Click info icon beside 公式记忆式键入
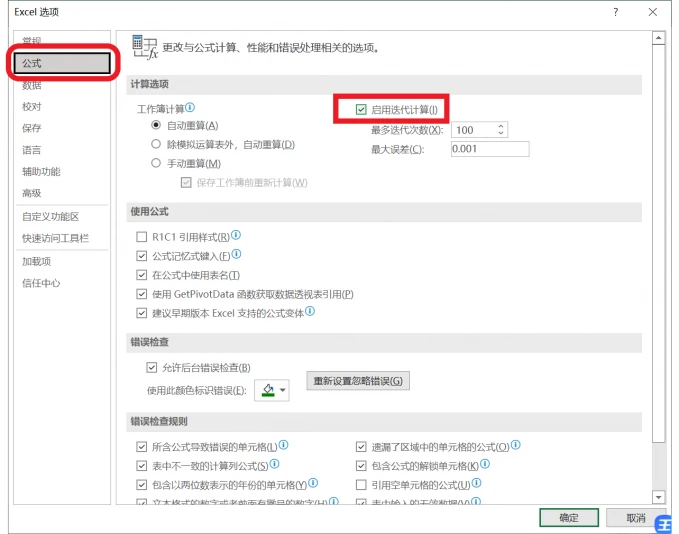 [236, 254]
